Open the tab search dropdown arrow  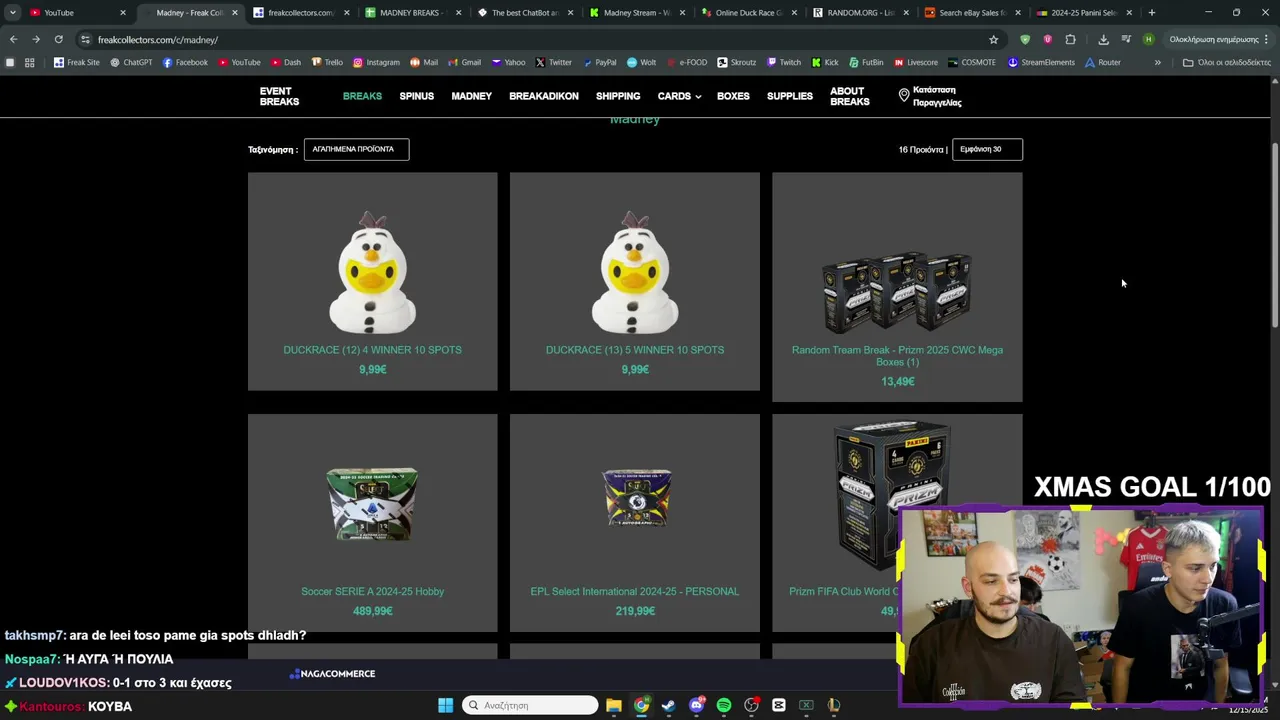click(x=12, y=13)
